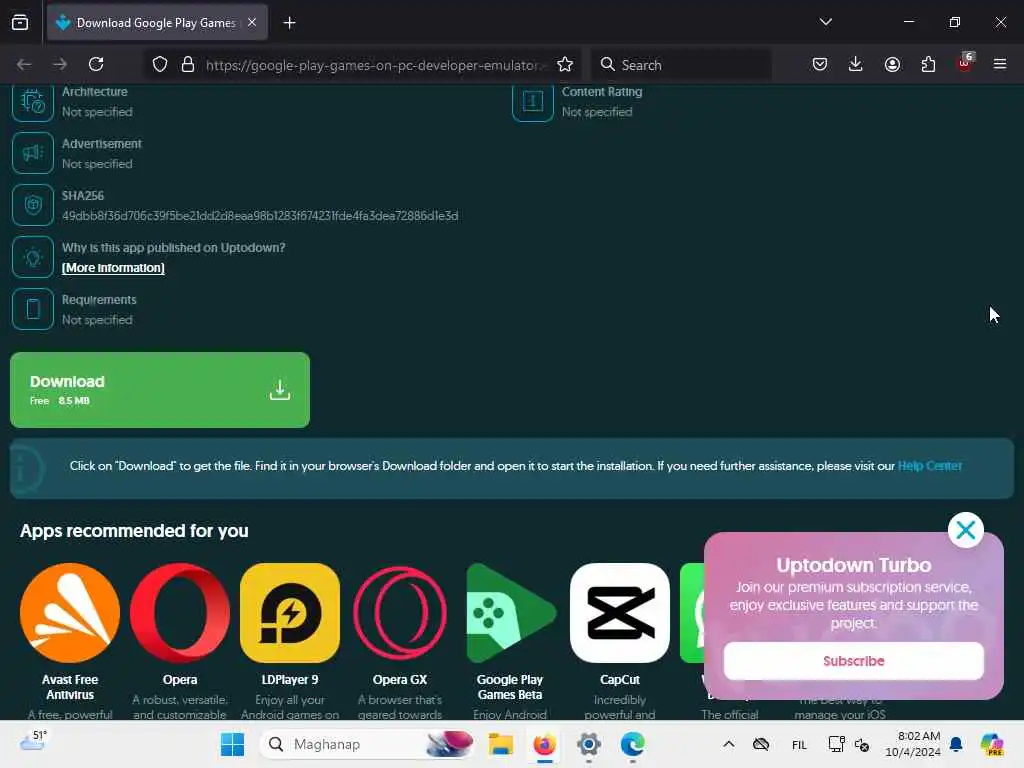This screenshot has width=1024, height=768.
Task: Open Microsoft Edge from taskbar
Action: click(632, 744)
